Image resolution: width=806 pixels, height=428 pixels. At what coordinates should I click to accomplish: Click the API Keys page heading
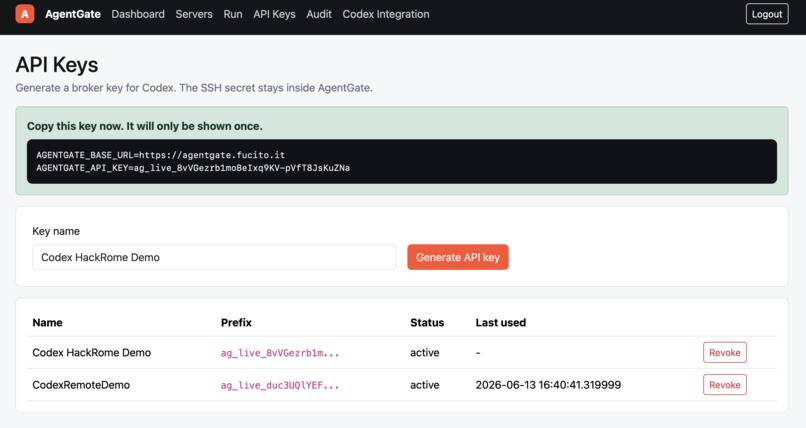click(57, 65)
